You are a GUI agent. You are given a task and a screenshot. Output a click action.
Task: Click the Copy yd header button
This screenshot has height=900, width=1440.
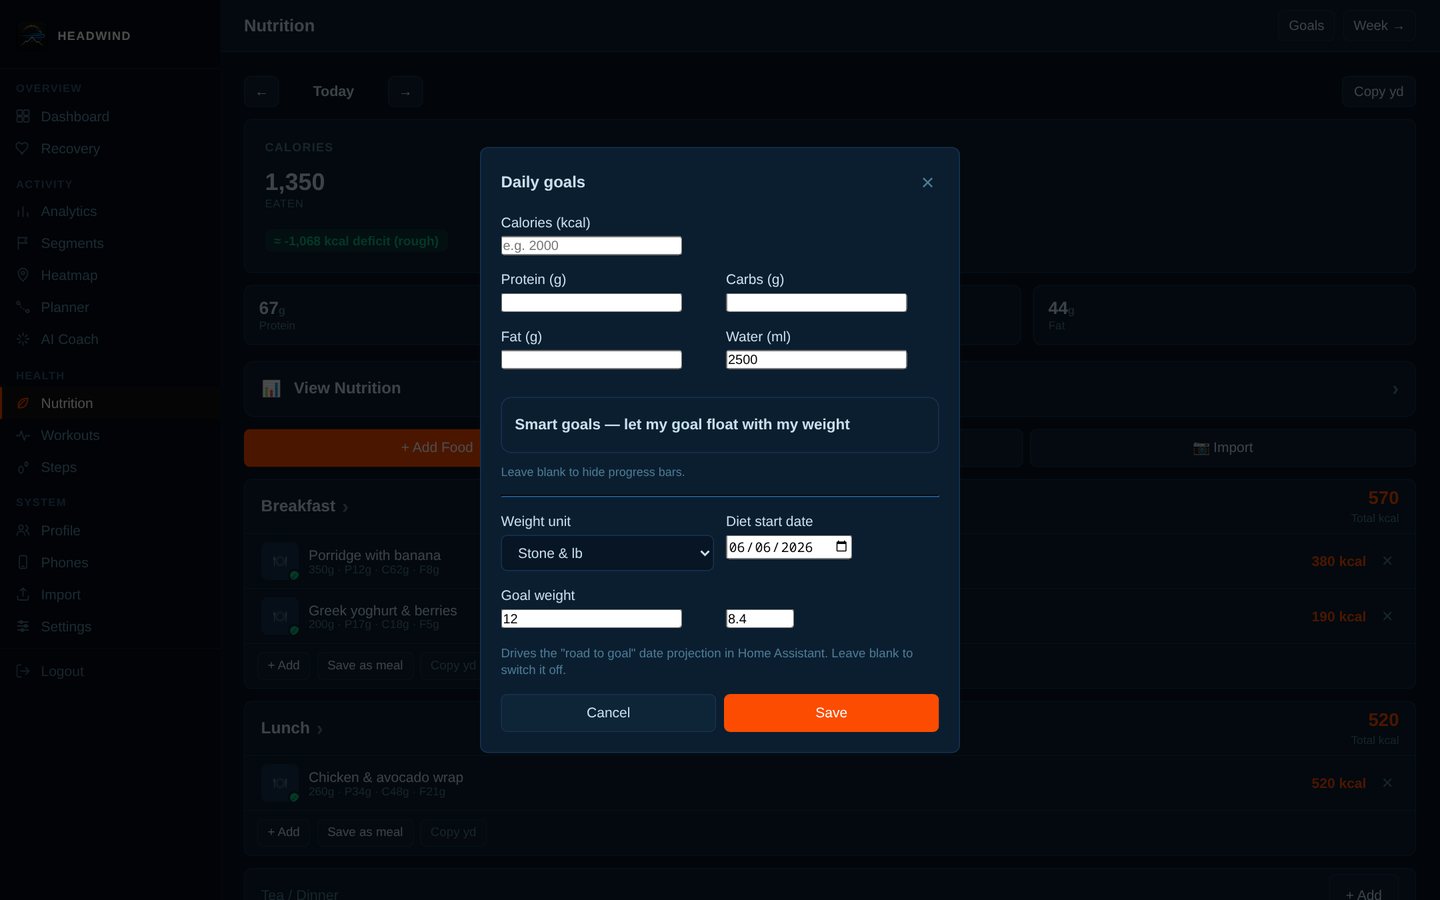(x=1378, y=91)
